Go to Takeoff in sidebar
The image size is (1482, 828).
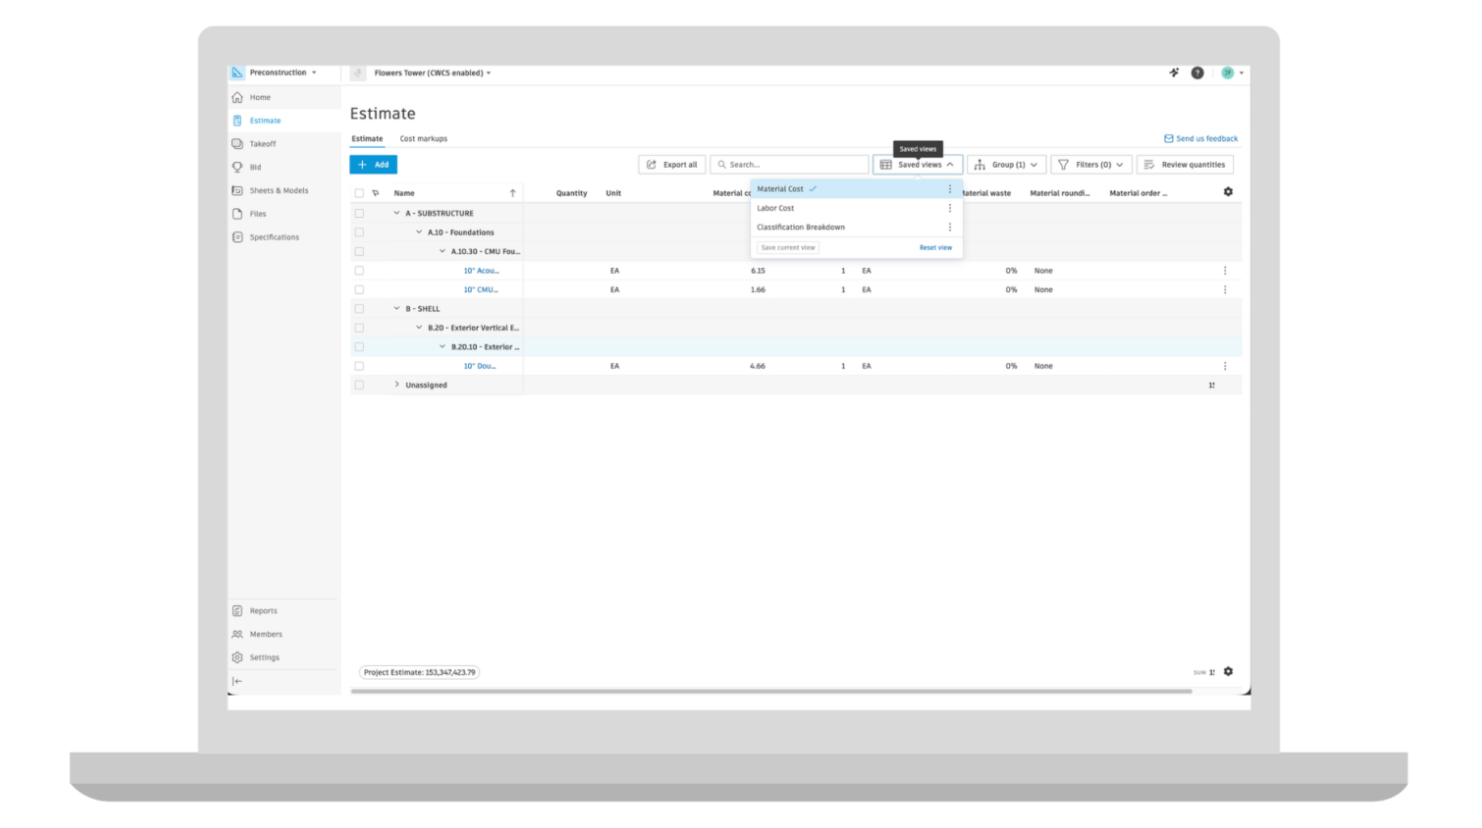pyautogui.click(x=262, y=144)
